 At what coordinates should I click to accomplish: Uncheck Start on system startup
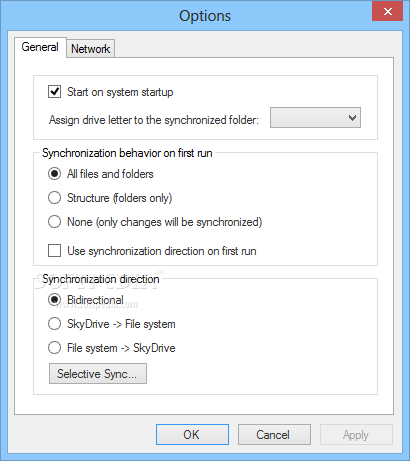coord(54,92)
